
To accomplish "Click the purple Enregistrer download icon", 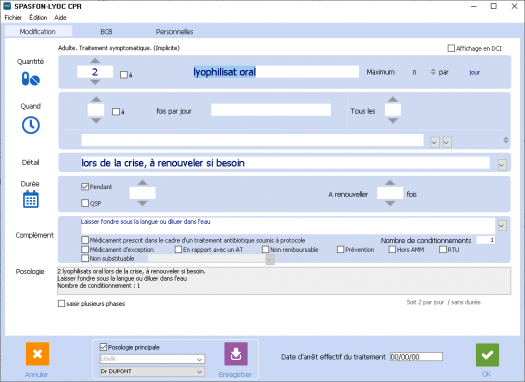I will click(236, 354).
